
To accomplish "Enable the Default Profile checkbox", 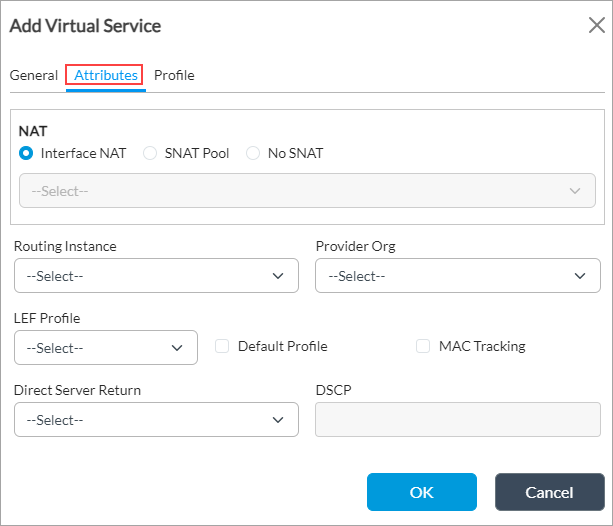I will pos(223,346).
